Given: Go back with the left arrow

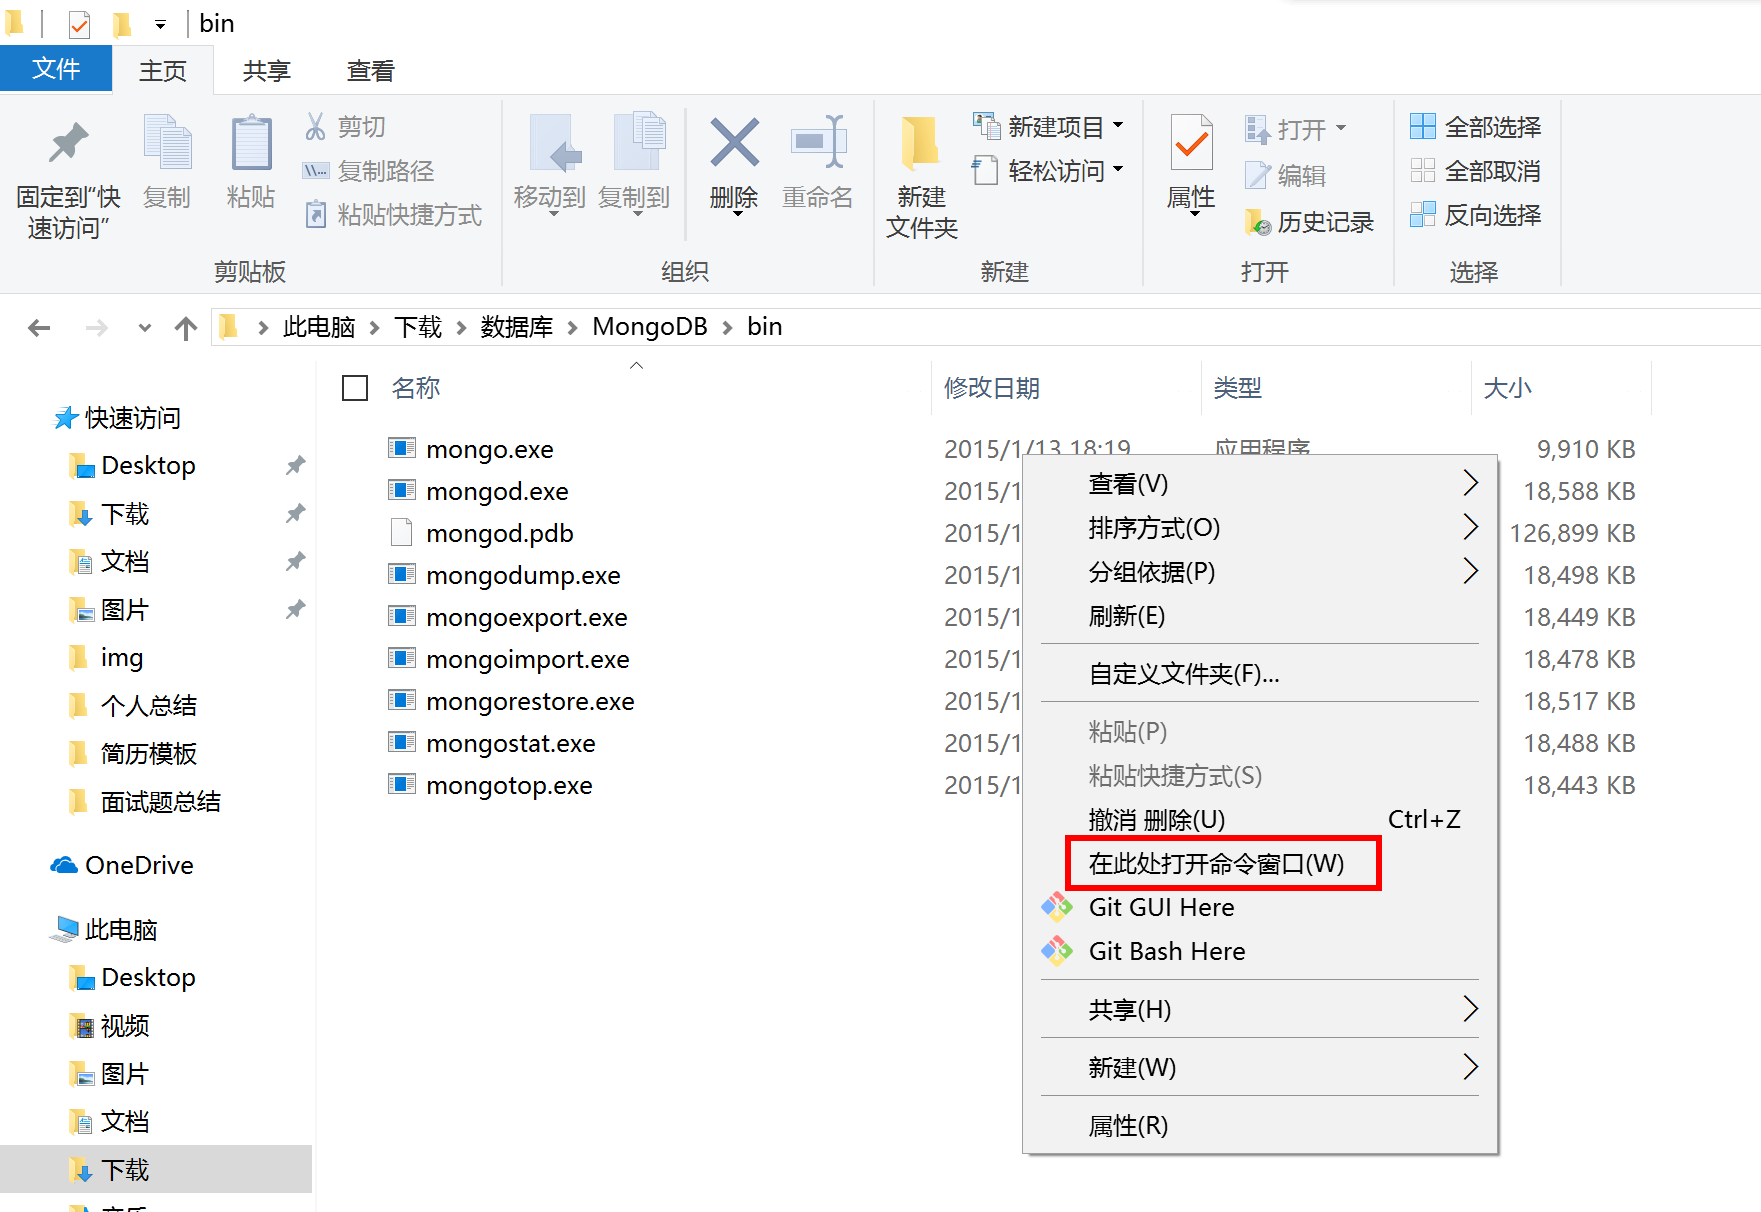Looking at the screenshot, I should tap(39, 328).
